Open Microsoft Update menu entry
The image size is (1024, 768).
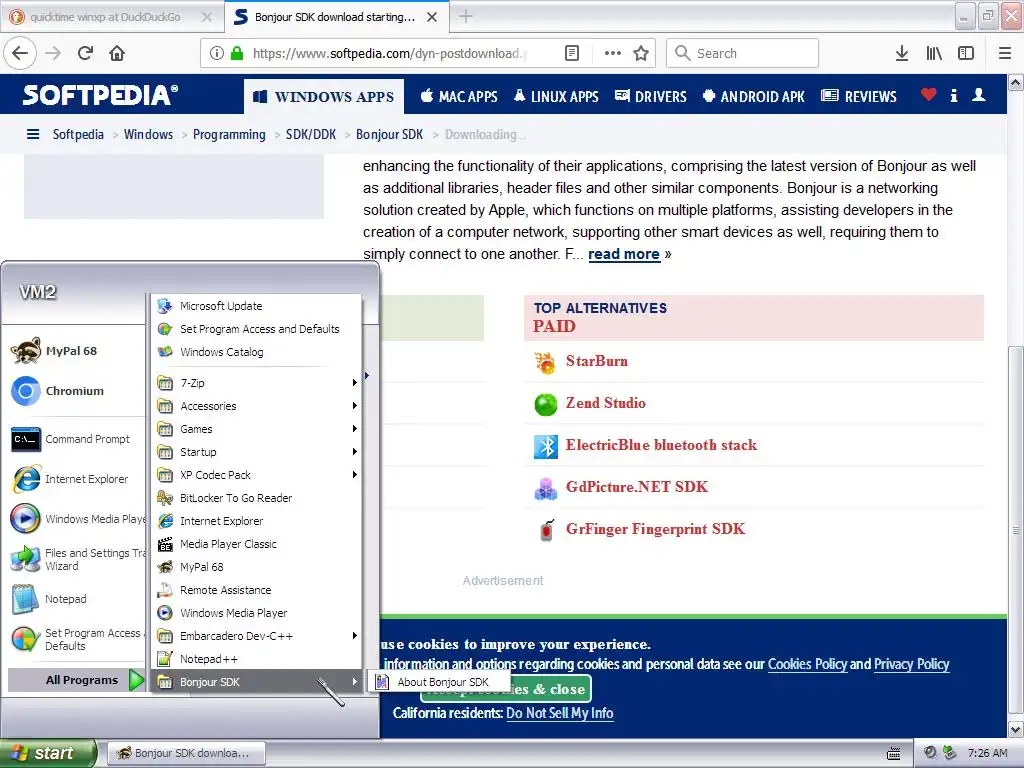pos(257,306)
